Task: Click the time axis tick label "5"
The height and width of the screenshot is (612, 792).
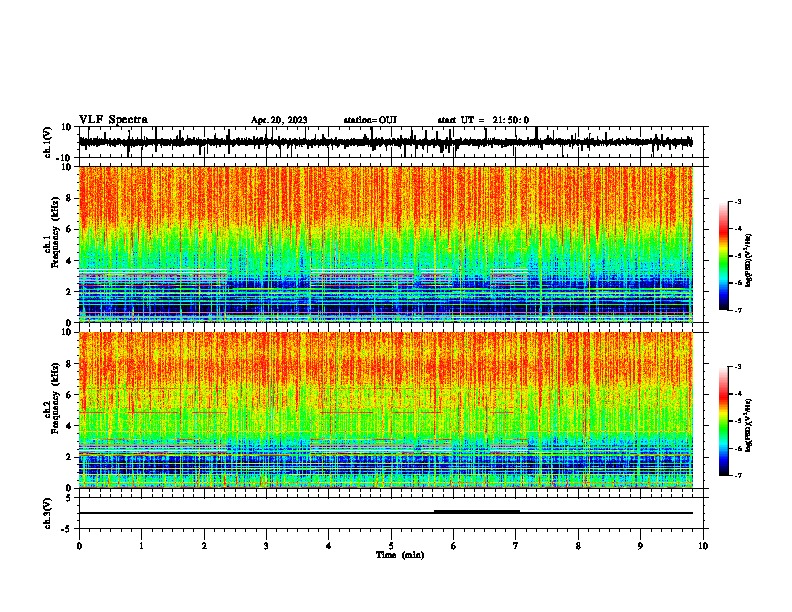Action: pyautogui.click(x=391, y=546)
